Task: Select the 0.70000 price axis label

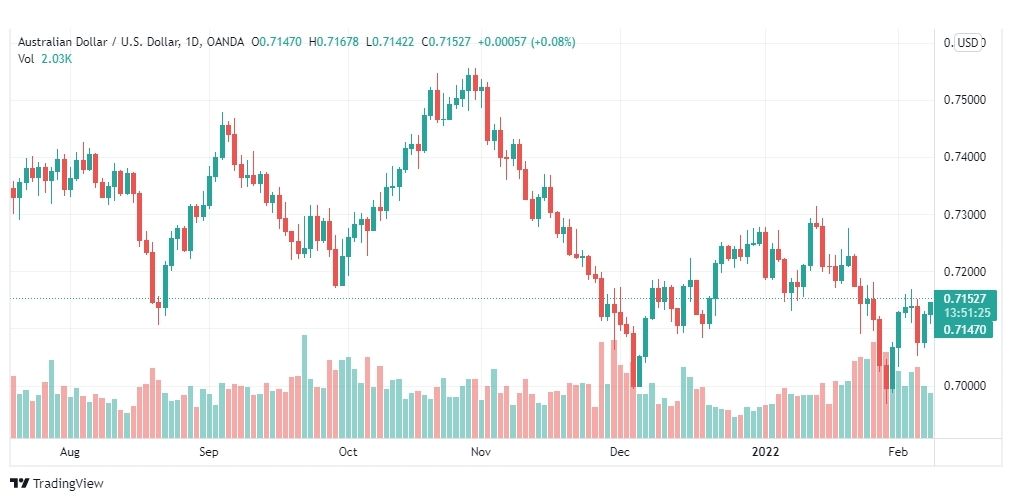Action: (964, 386)
